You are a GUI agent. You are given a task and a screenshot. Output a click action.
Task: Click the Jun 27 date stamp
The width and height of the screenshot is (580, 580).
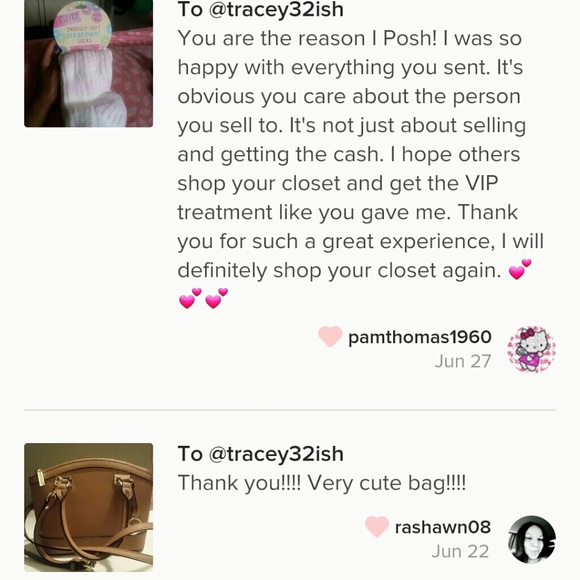tap(463, 361)
